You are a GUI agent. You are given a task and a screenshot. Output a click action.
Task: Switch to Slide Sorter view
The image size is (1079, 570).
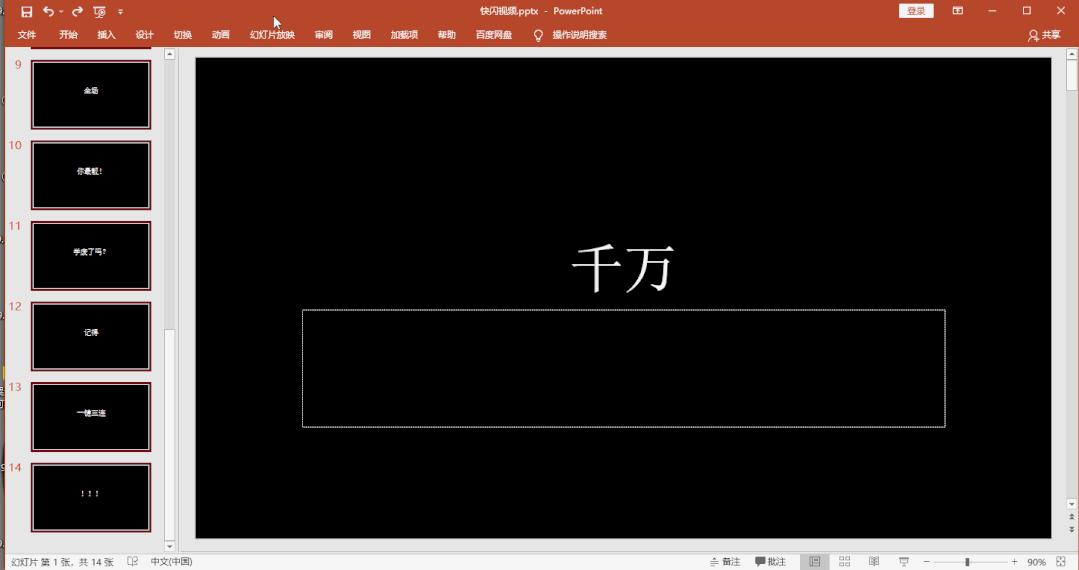point(844,562)
